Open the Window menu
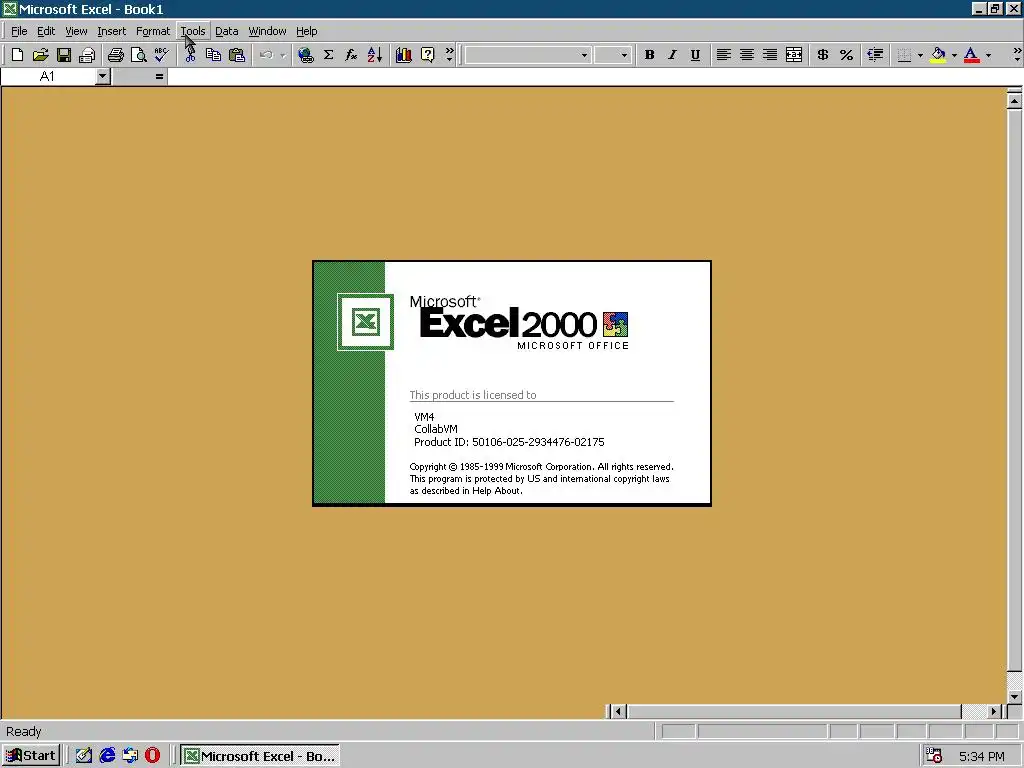The height and width of the screenshot is (768, 1024). (267, 31)
